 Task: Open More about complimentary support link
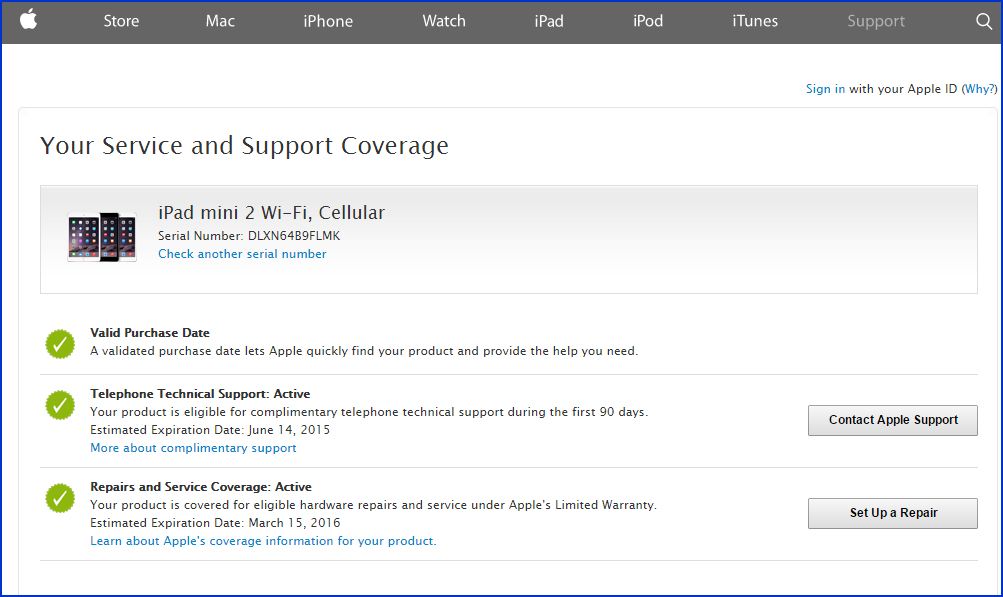[193, 448]
